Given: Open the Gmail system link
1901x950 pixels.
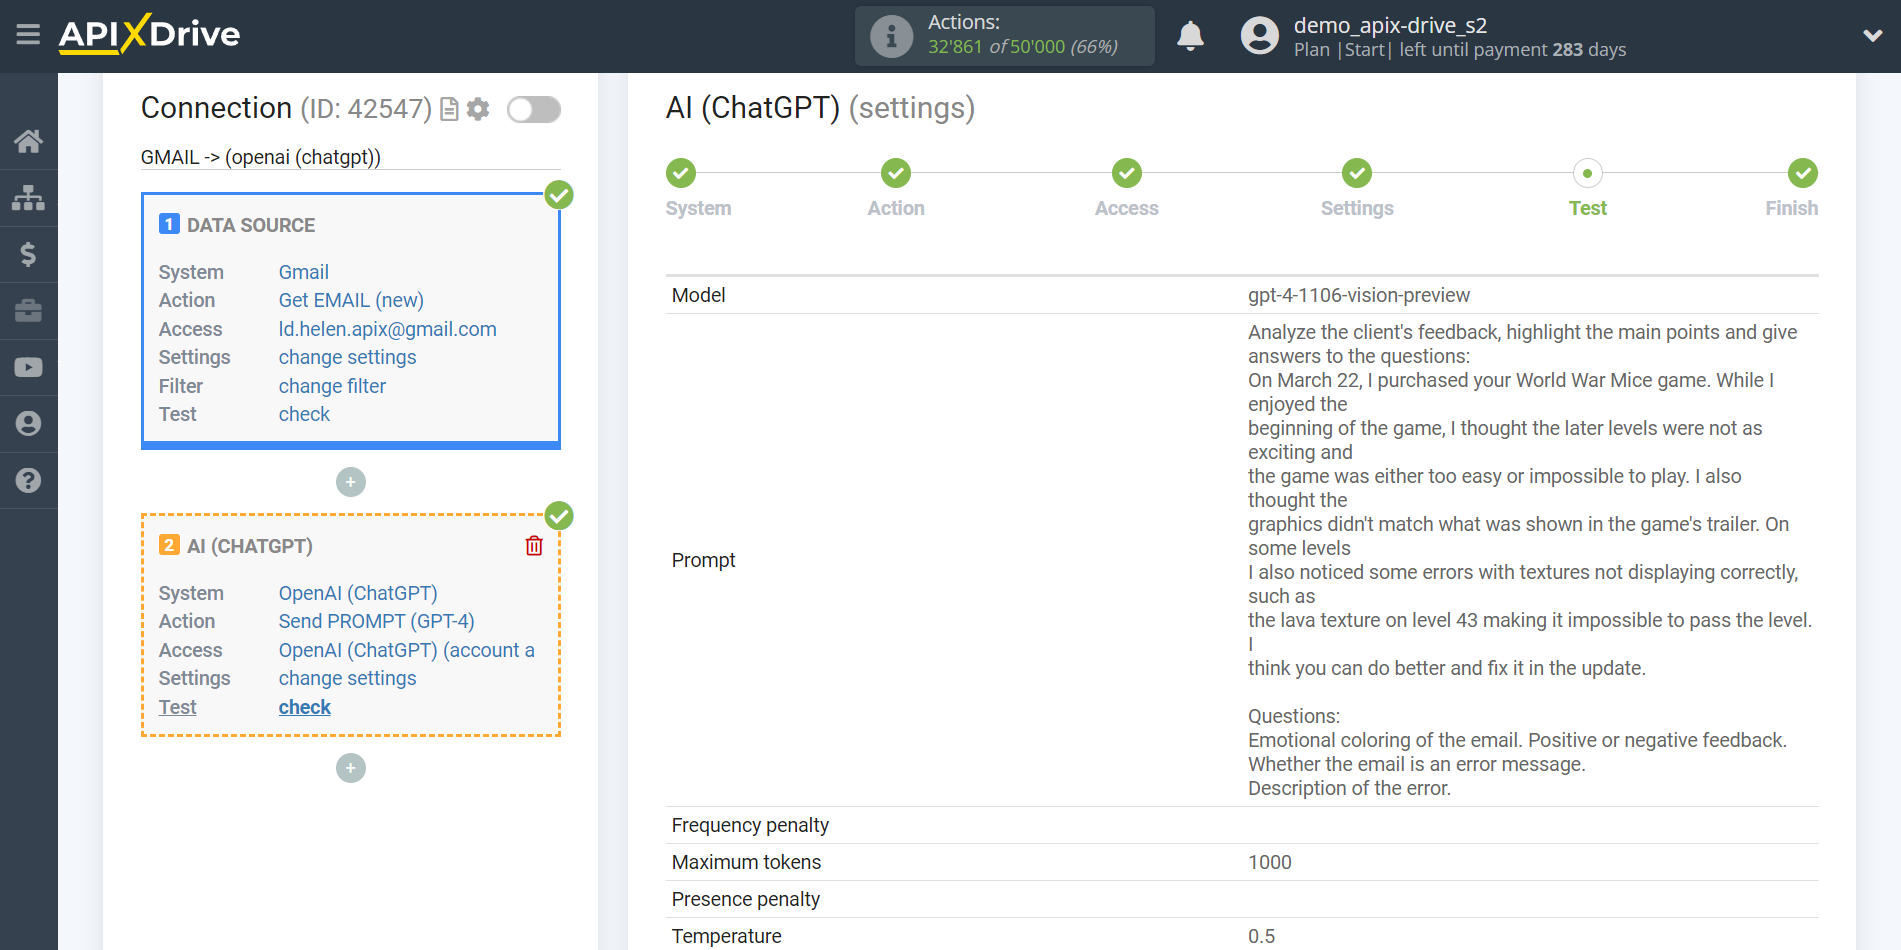Looking at the screenshot, I should coord(303,272).
